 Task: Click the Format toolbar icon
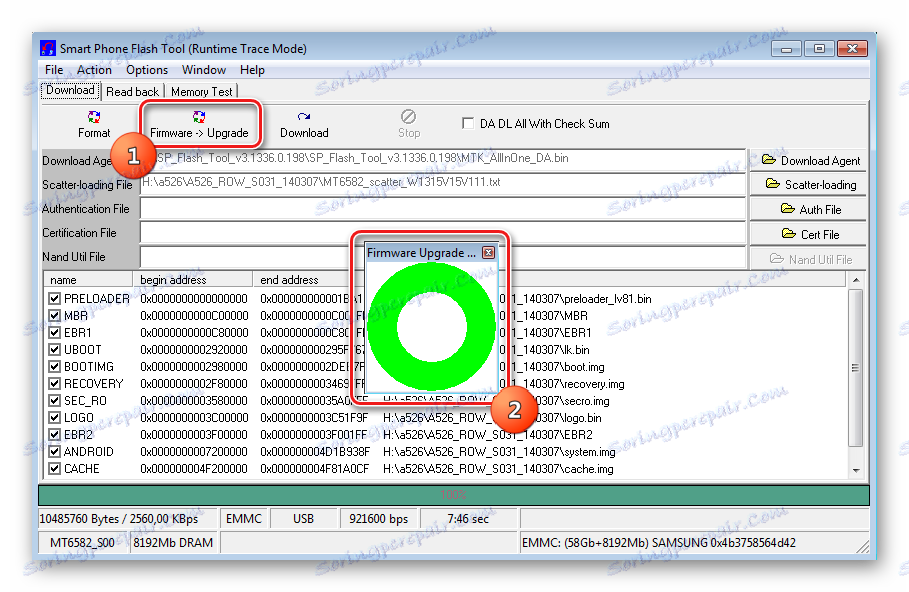tap(94, 117)
